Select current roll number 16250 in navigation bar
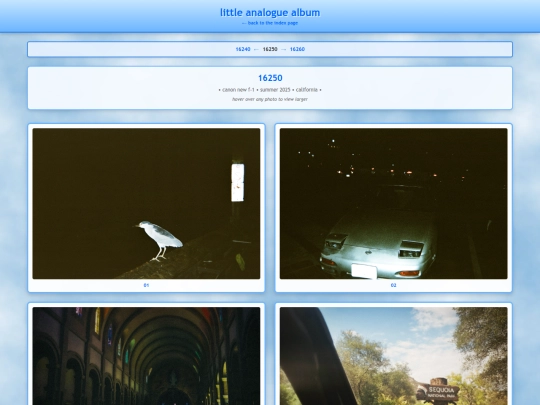Image resolution: width=540 pixels, height=405 pixels. pos(270,49)
